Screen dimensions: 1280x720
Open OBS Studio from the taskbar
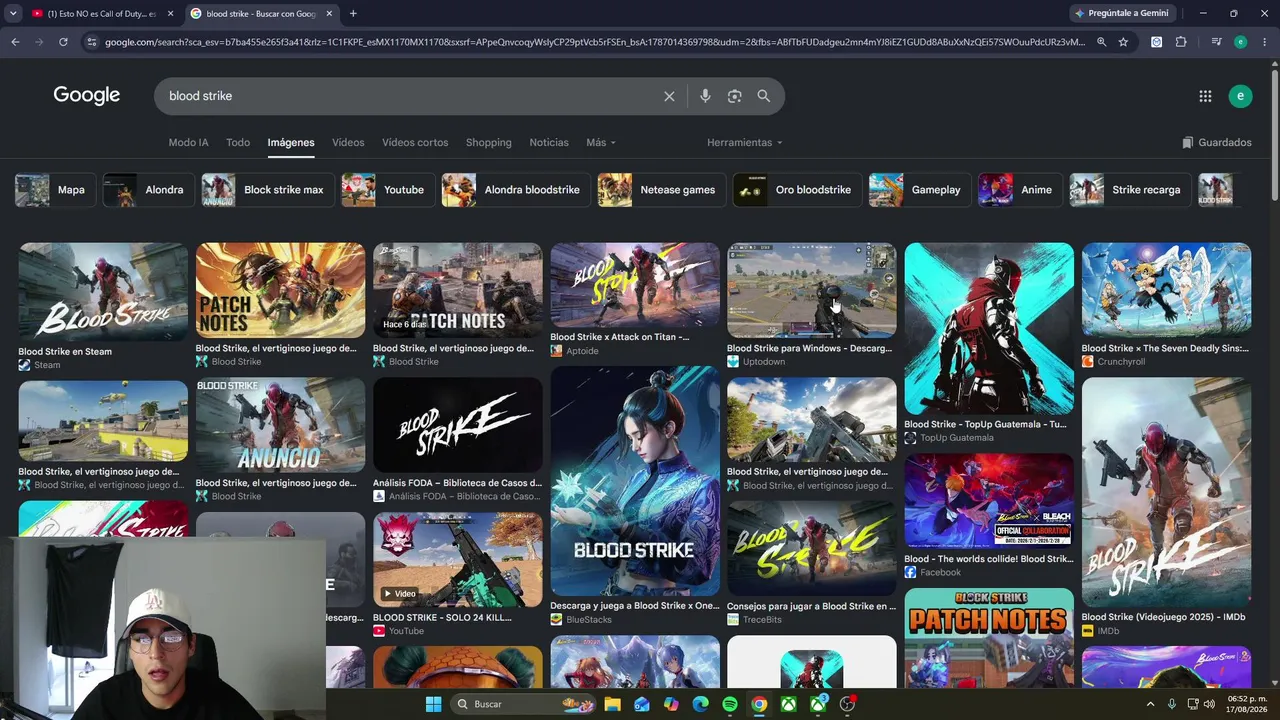tap(847, 704)
